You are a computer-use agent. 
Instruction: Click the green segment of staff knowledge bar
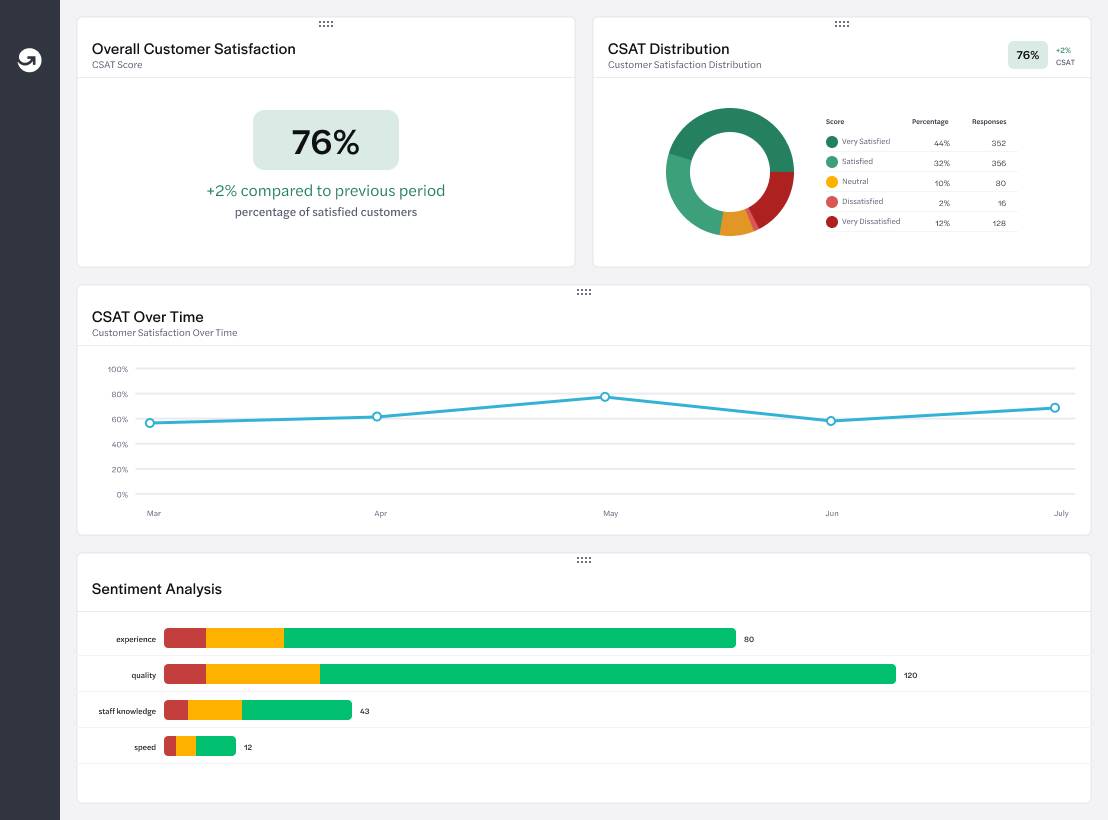click(x=297, y=710)
